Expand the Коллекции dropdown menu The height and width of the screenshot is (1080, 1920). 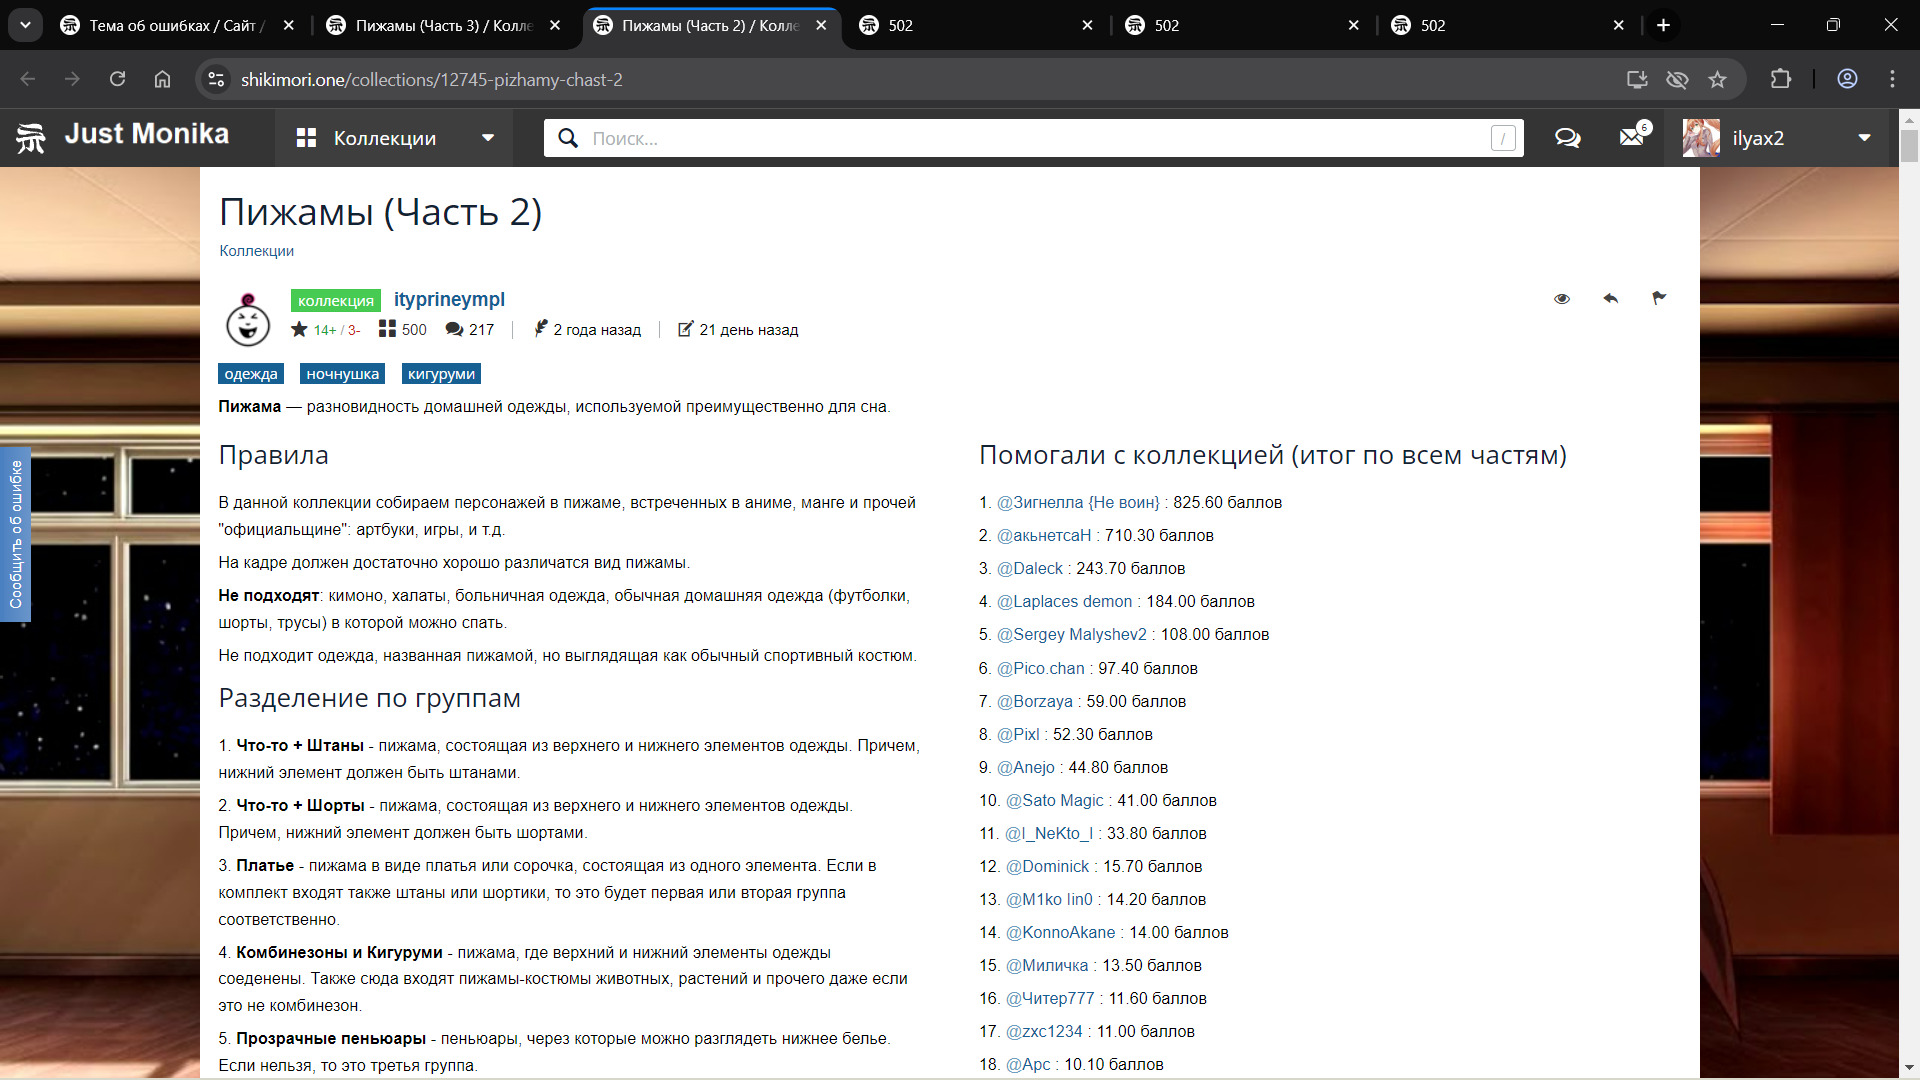pos(487,138)
